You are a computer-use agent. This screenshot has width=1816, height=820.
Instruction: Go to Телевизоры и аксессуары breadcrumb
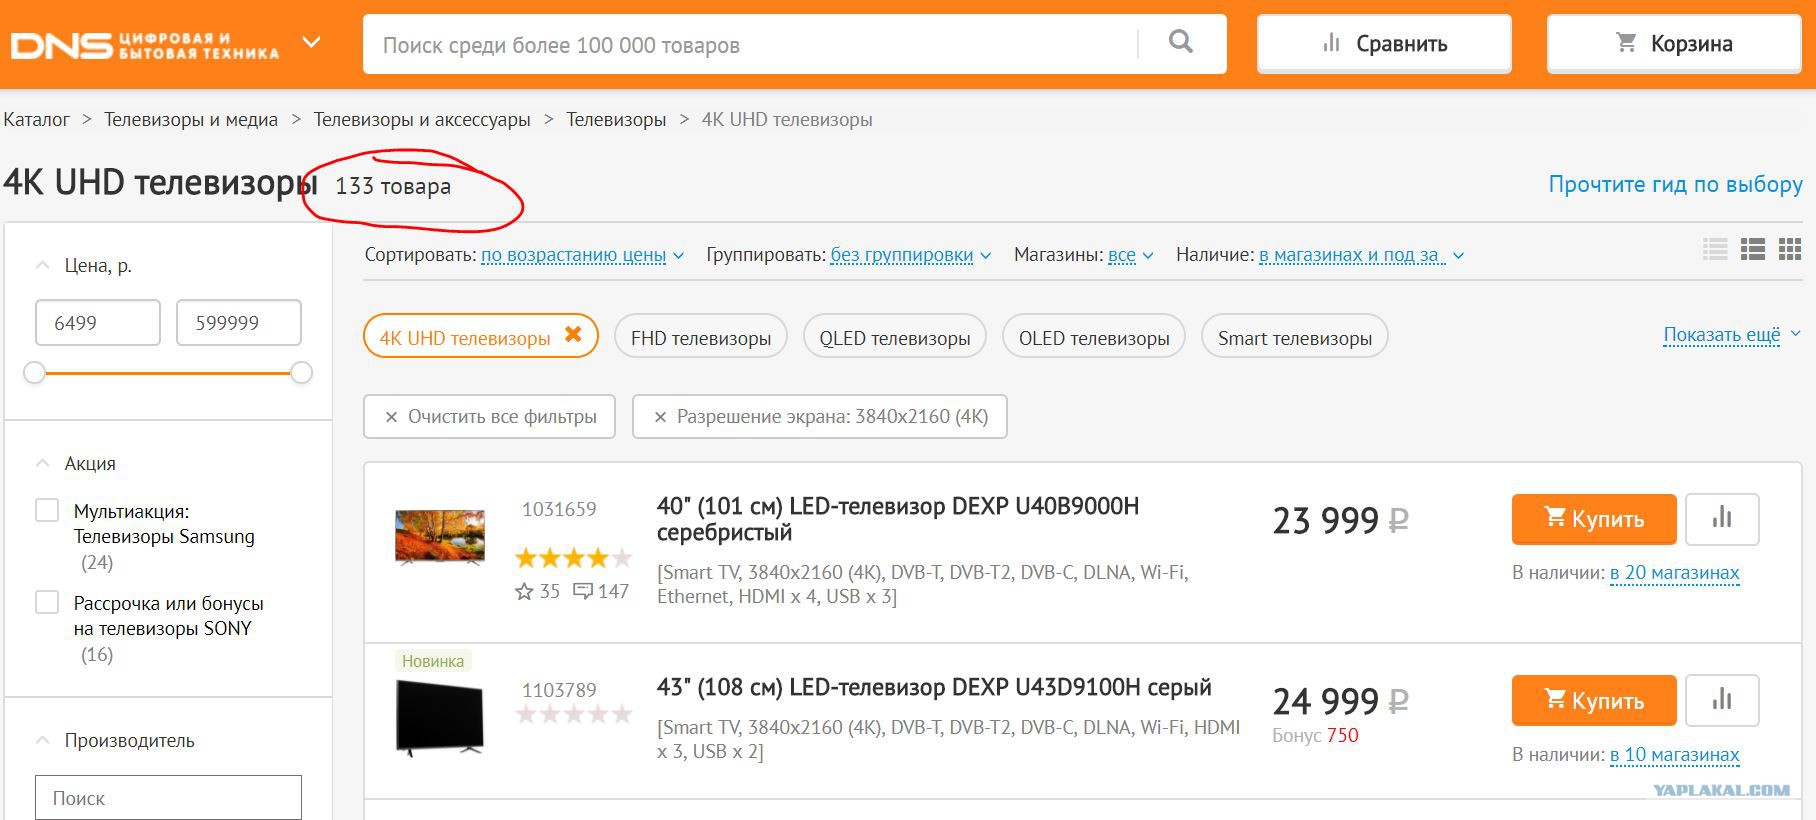click(422, 120)
